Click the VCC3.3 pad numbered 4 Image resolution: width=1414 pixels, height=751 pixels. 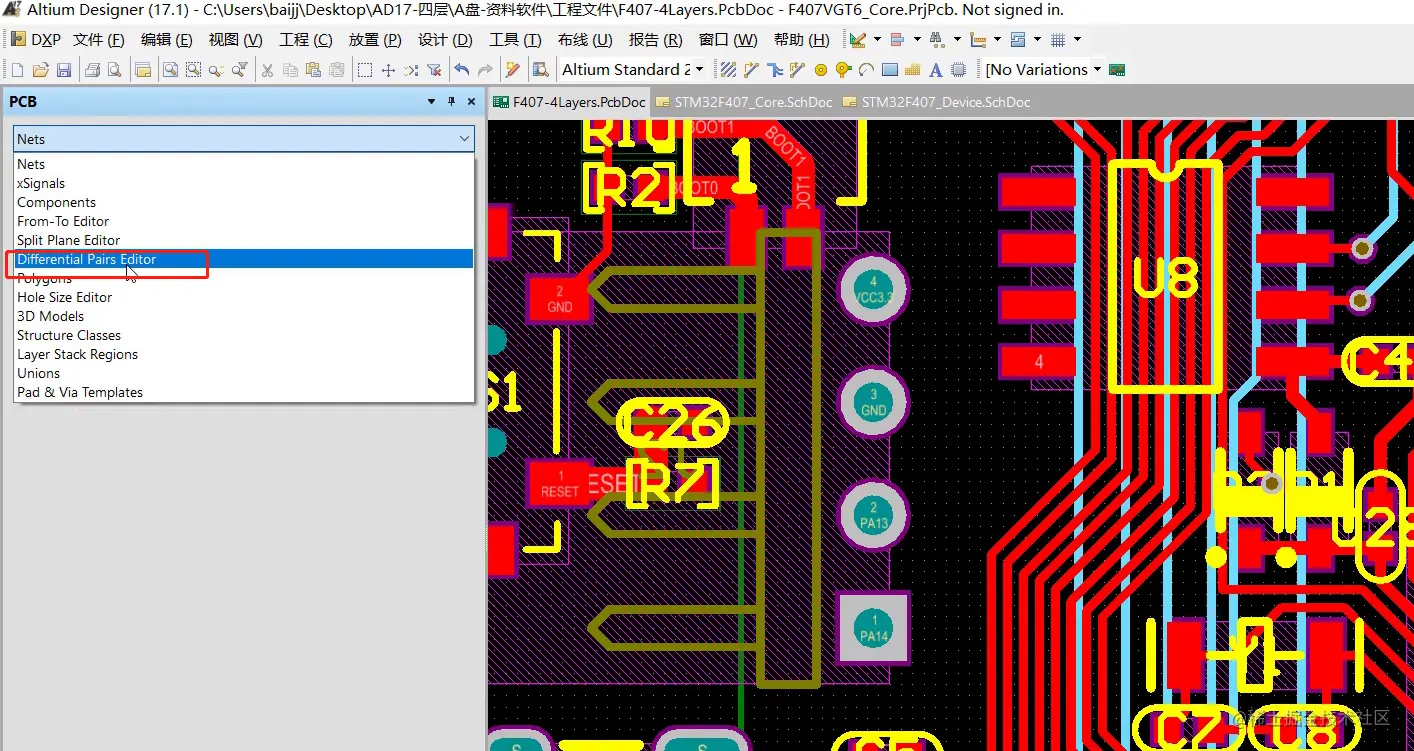coord(873,290)
